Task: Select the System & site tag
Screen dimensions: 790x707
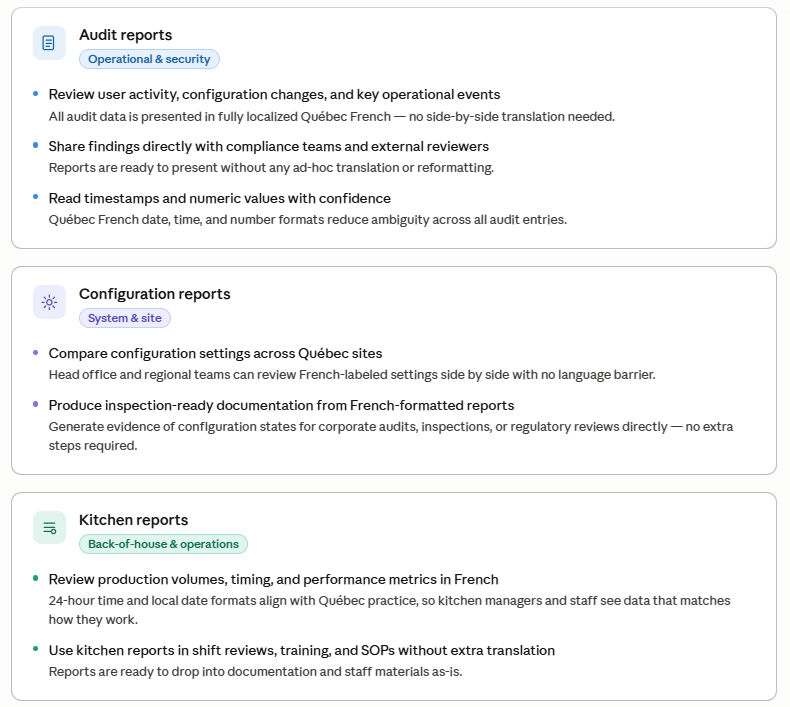Action: 124,318
